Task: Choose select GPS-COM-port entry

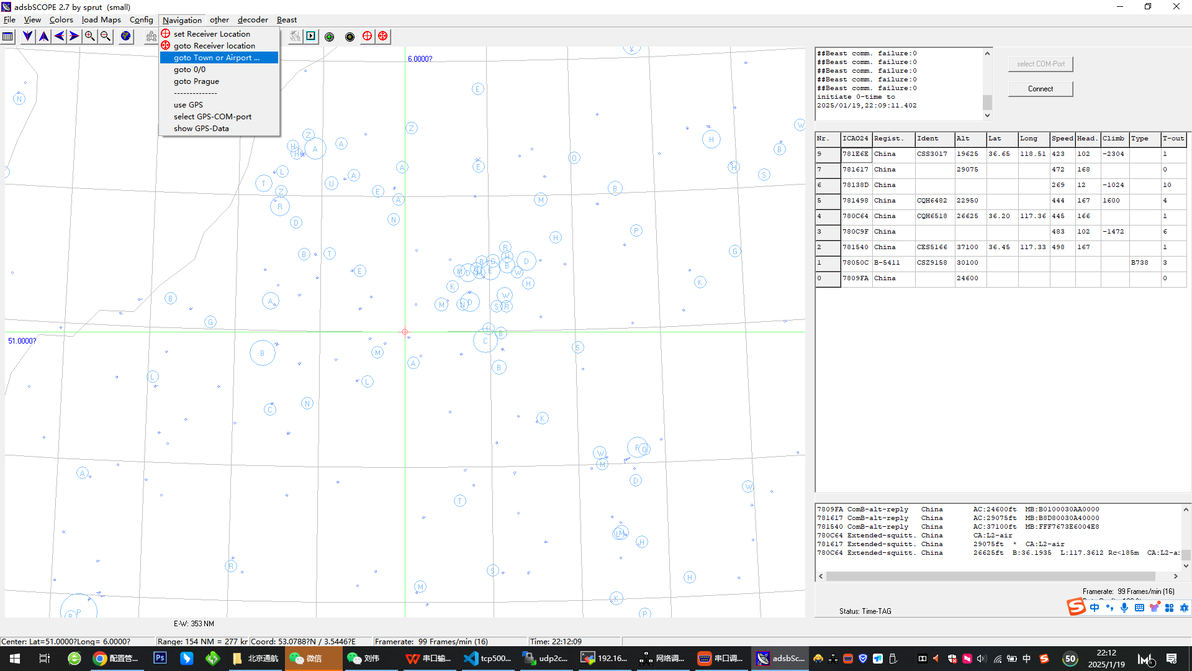Action: click(219, 117)
